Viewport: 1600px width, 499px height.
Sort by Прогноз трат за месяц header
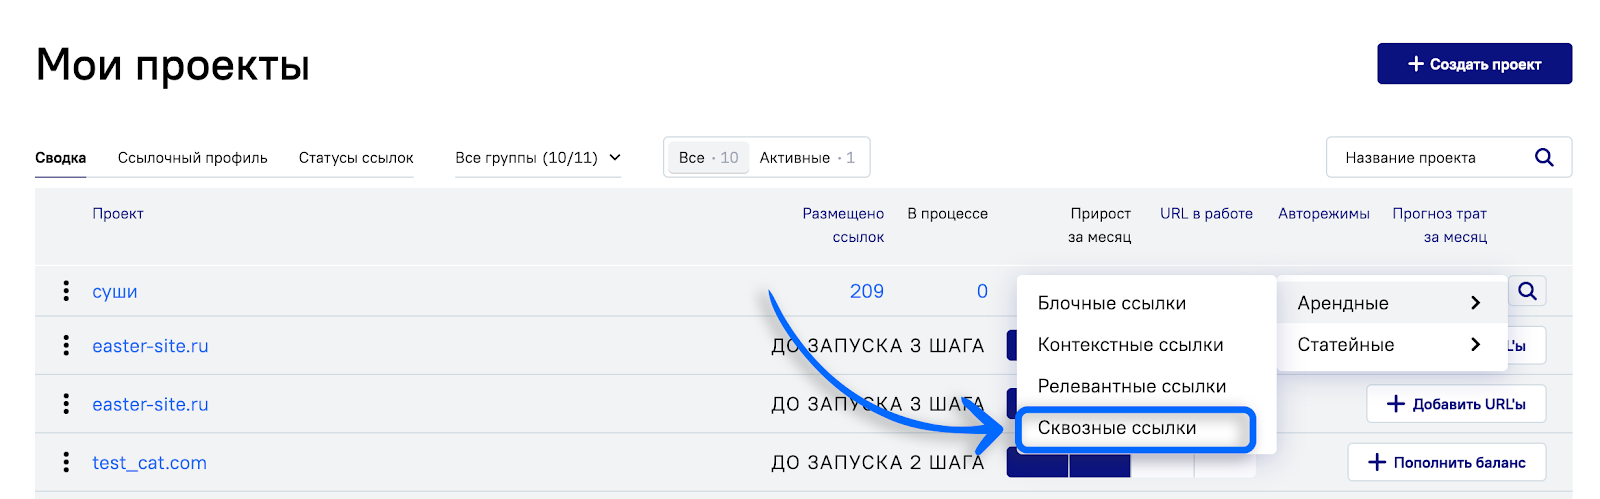click(1440, 225)
